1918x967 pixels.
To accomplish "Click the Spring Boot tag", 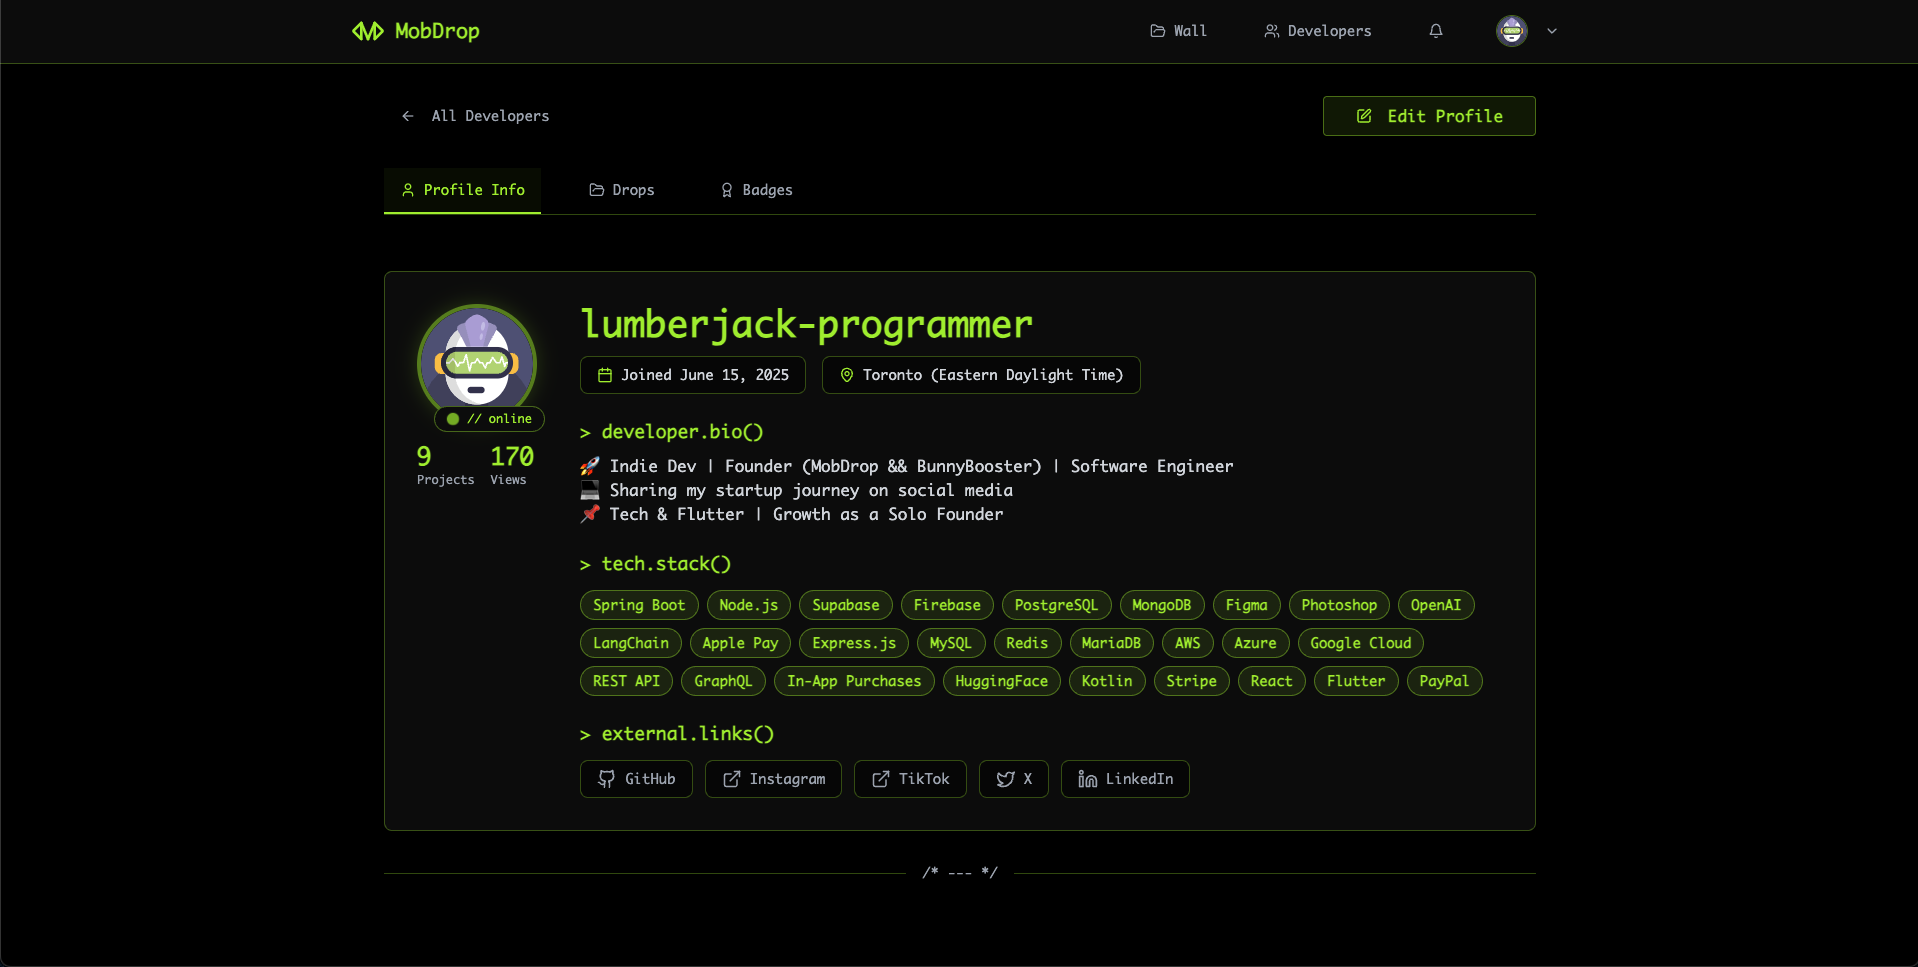I will point(639,605).
